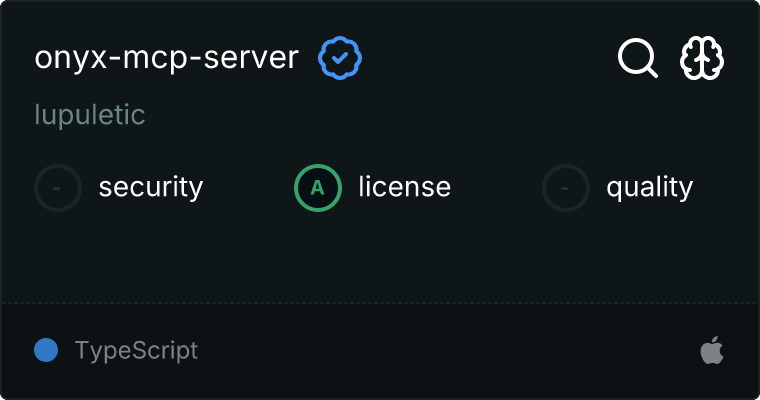Open the lupuletic author link
Viewport: 760px width, 400px height.
[x=90, y=115]
